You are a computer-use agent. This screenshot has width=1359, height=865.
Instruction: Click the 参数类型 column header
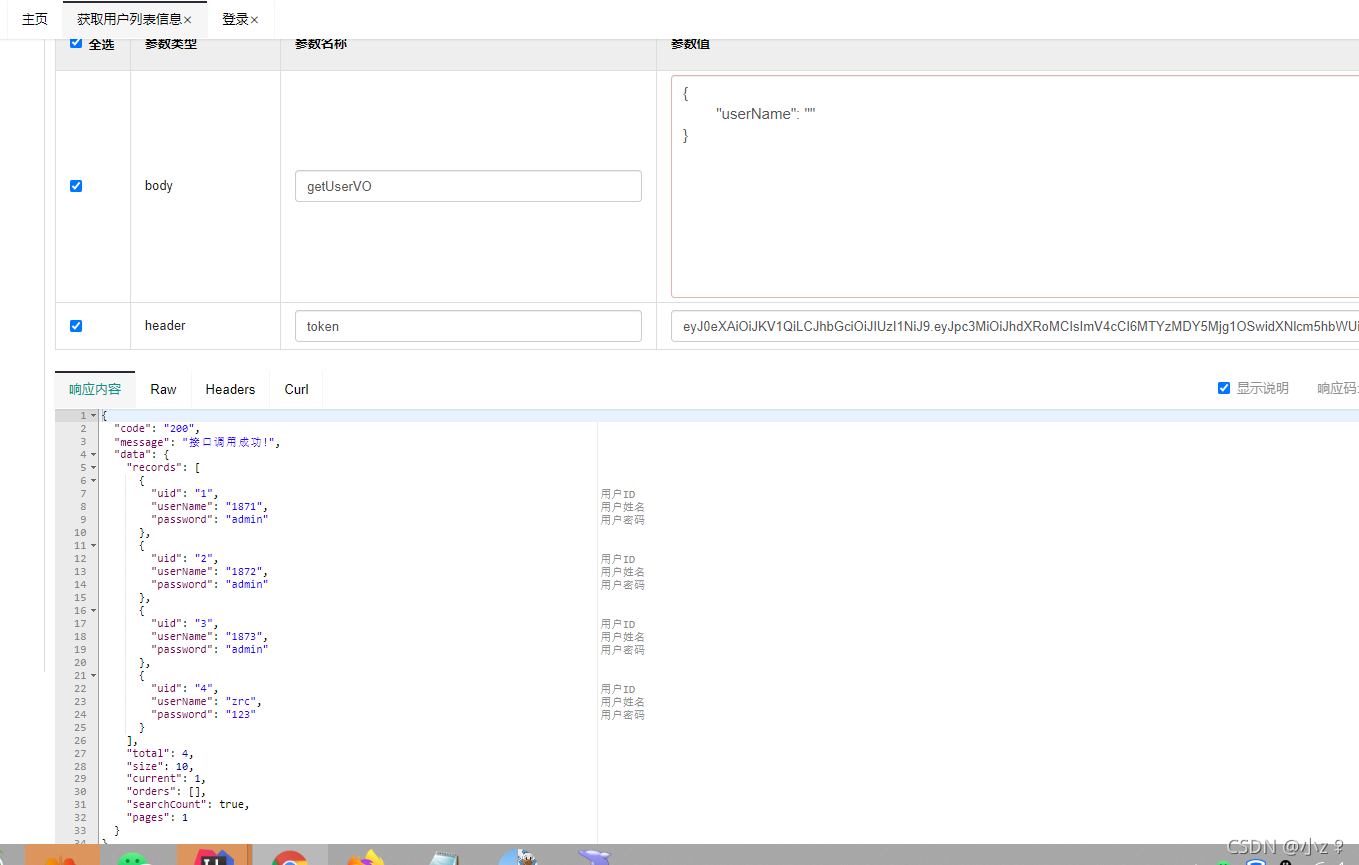171,44
